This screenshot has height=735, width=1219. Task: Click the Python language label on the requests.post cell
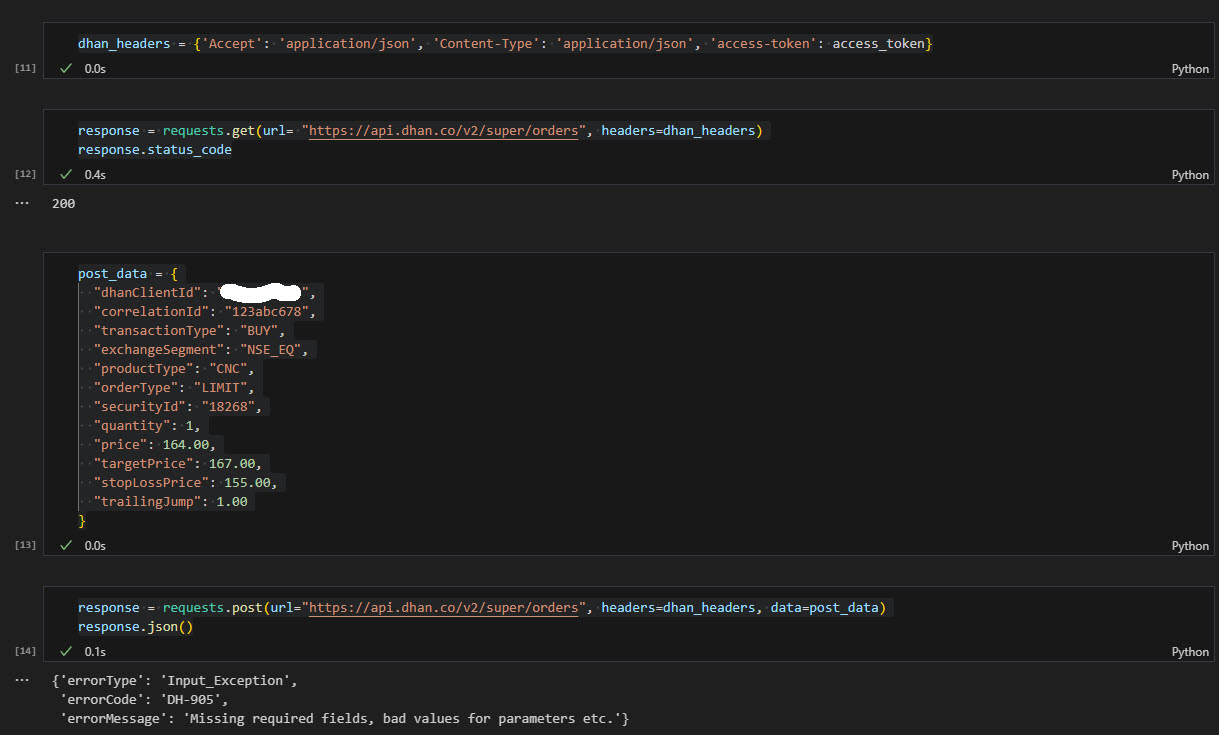[x=1189, y=652]
